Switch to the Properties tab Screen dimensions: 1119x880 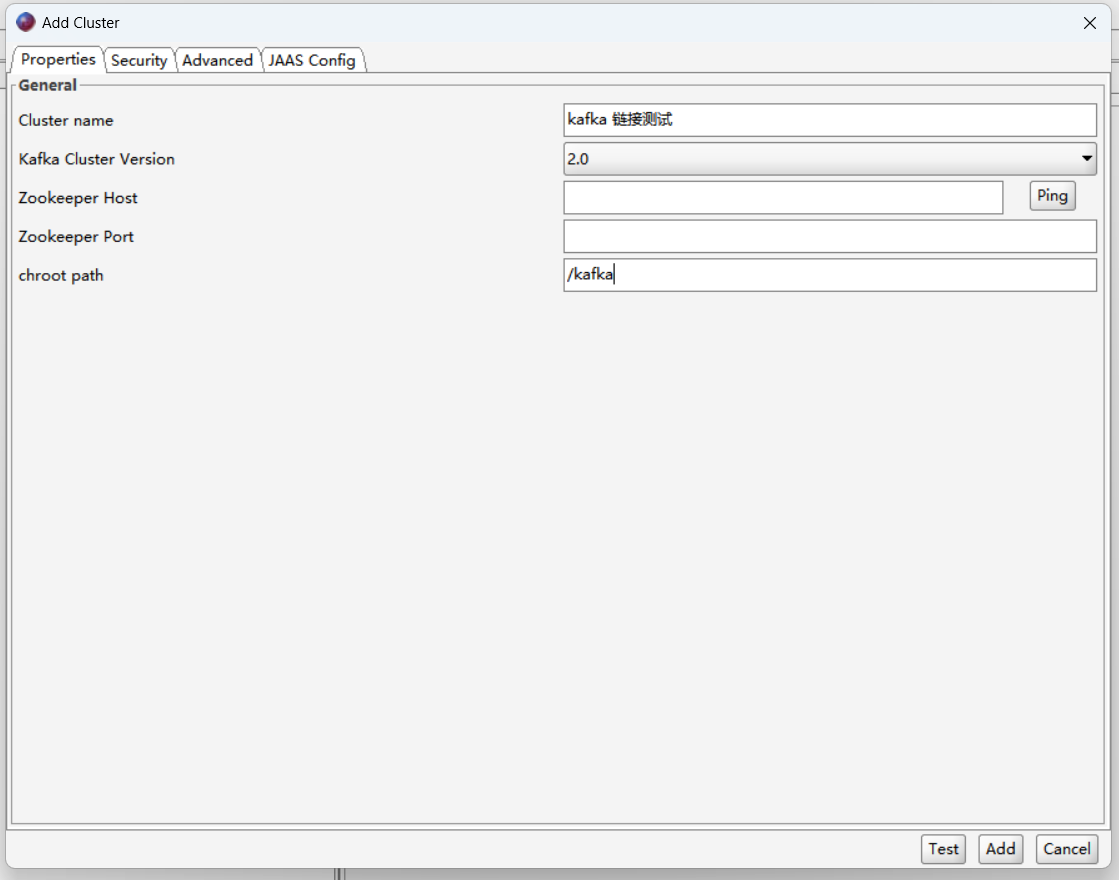pos(58,60)
